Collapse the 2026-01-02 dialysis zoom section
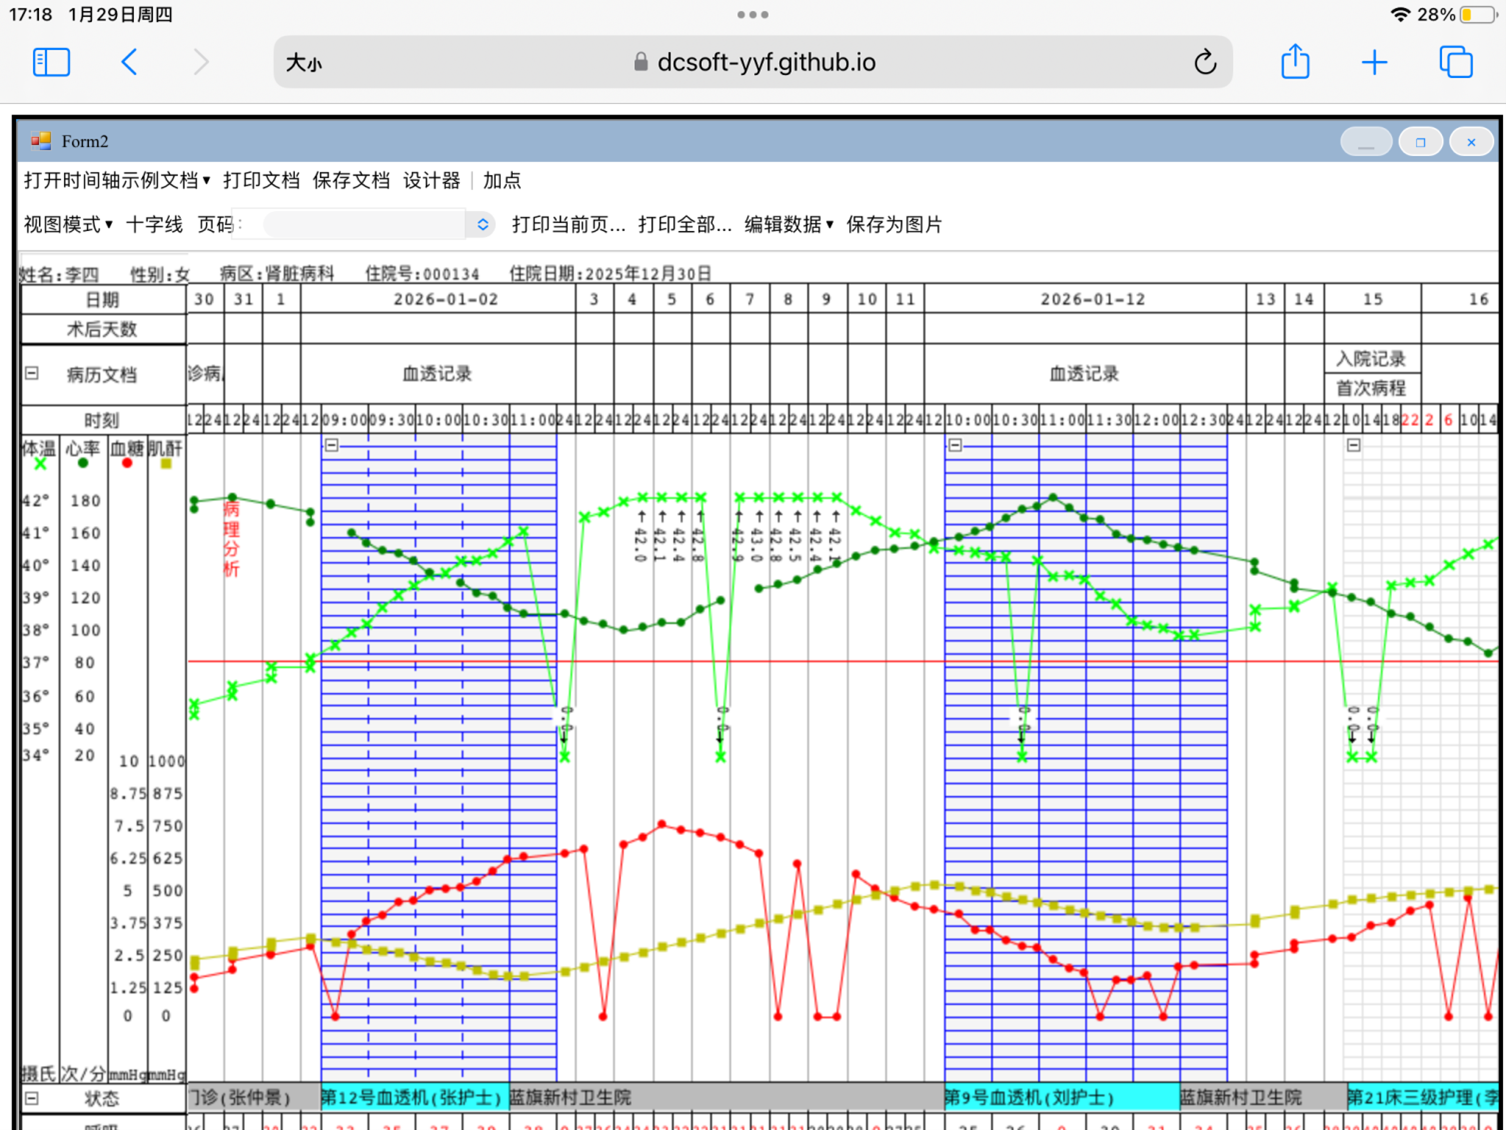Viewport: 1506px width, 1130px height. pos(332,445)
